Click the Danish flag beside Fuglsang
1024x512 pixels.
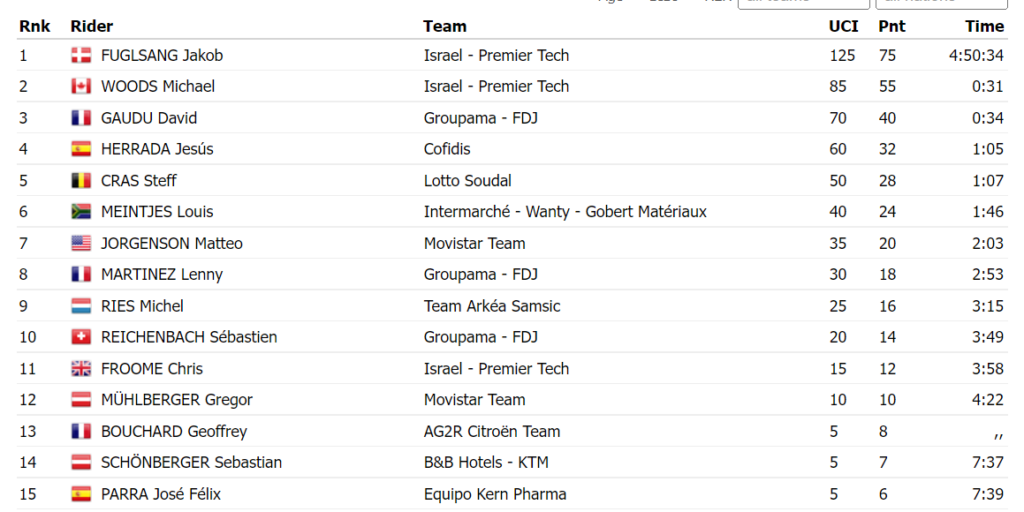pyautogui.click(x=81, y=55)
